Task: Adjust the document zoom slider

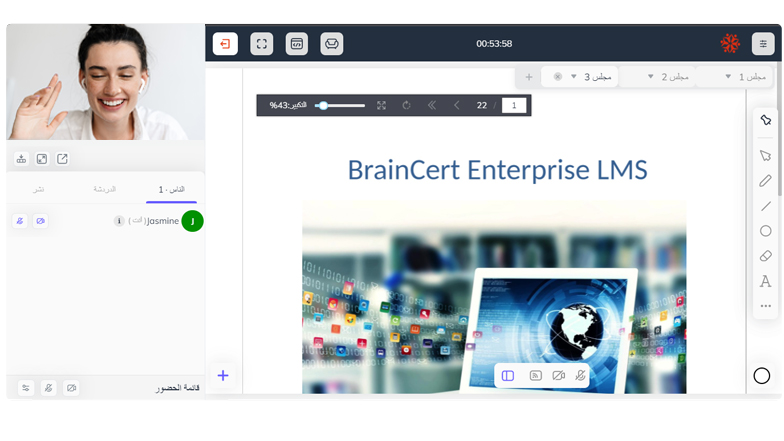Action: (x=340, y=106)
